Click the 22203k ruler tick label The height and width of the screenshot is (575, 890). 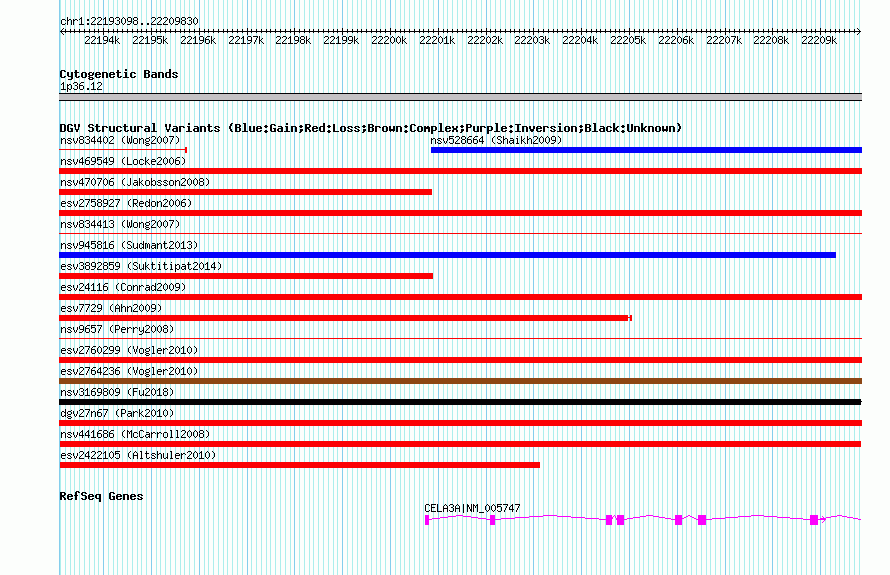532,40
